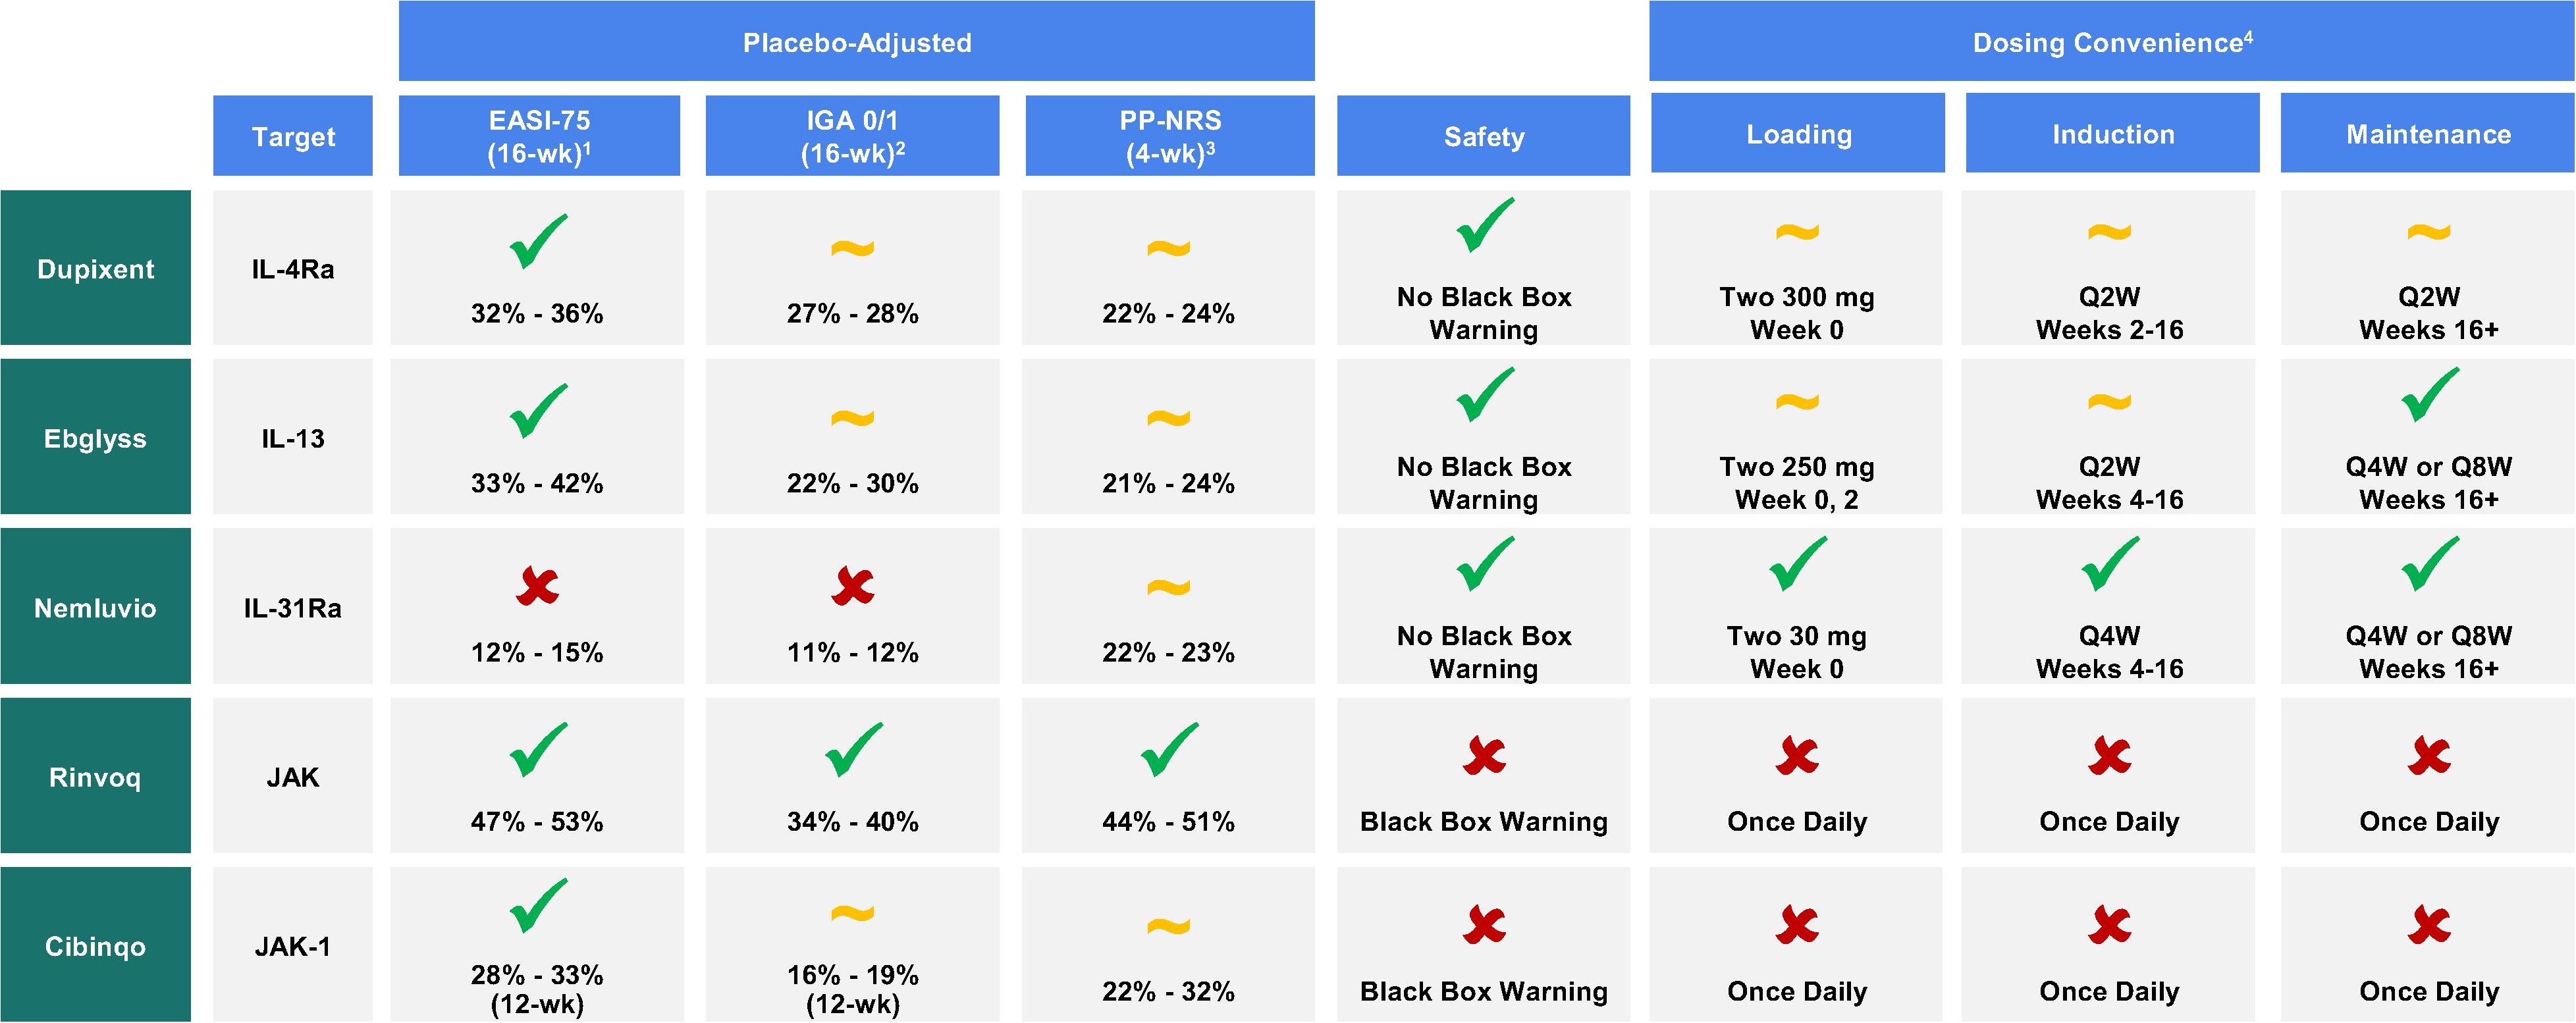The image size is (2576, 1023).
Task: Click the green checkmark in Ebglyss Maintenance cell
Action: click(2430, 394)
